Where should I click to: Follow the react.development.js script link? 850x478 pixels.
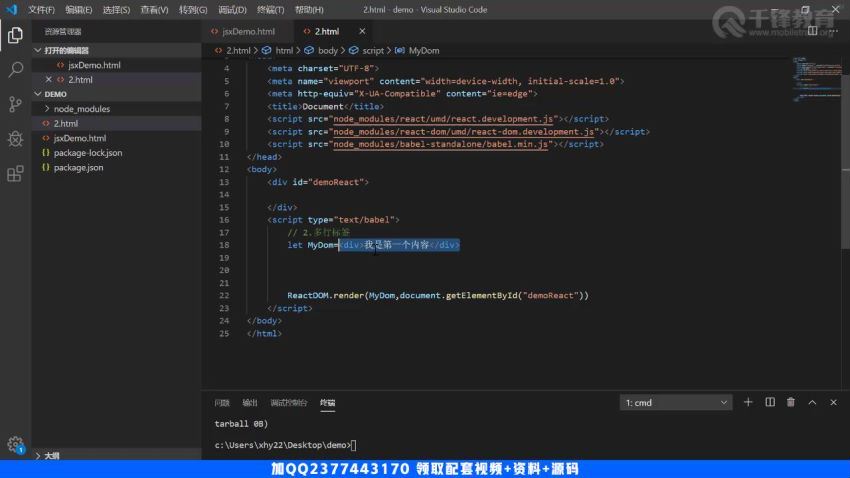[443, 119]
